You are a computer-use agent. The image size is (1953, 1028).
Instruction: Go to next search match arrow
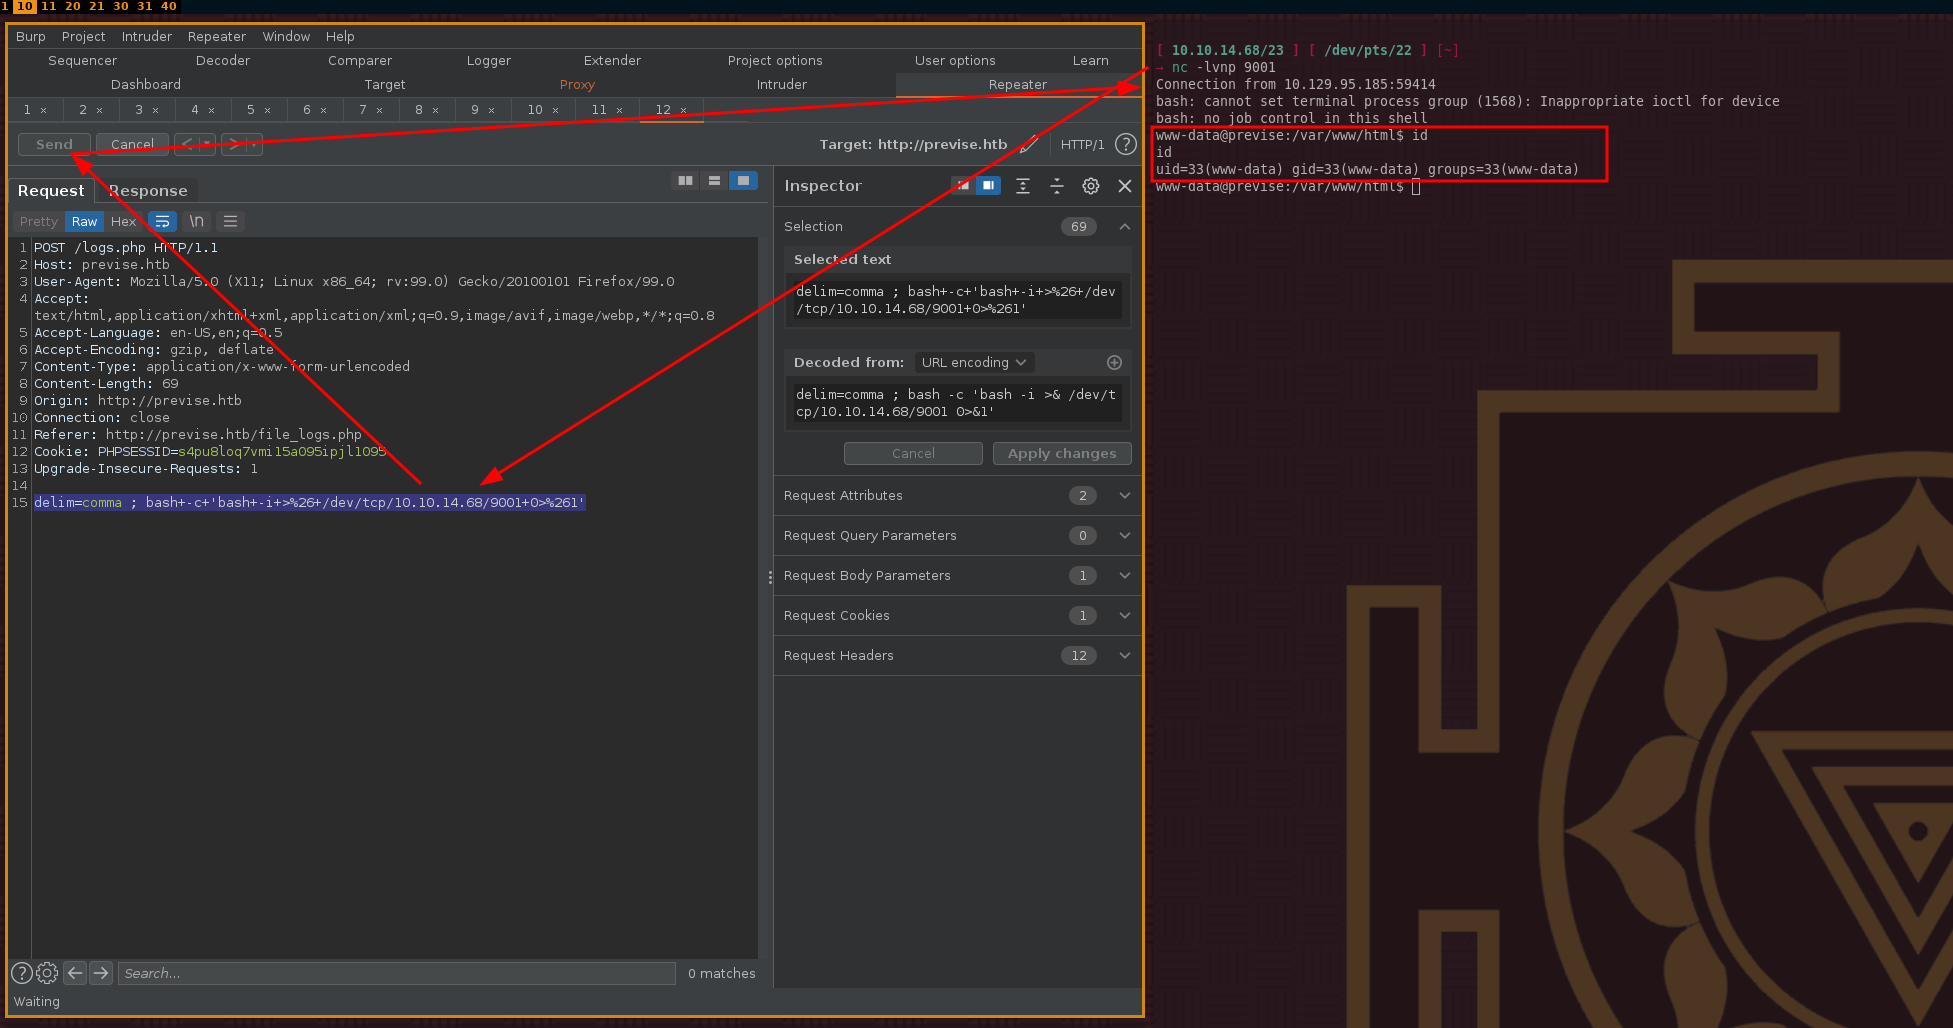101,973
